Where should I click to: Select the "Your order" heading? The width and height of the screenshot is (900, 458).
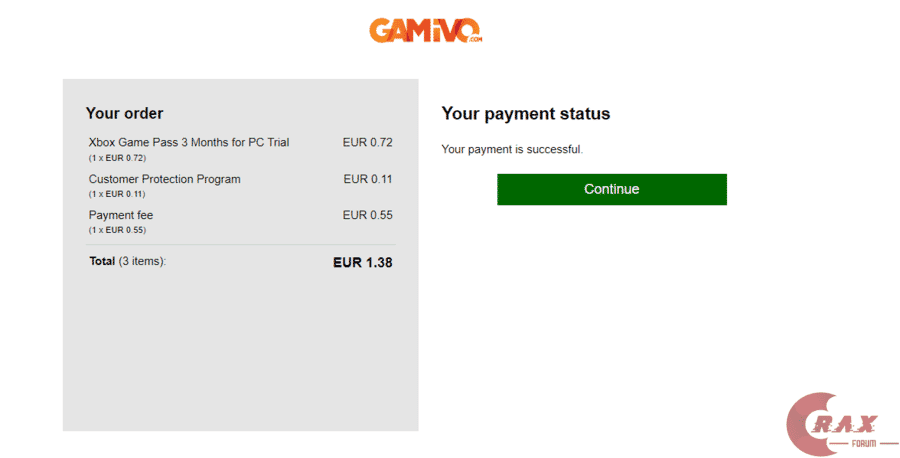pos(124,114)
